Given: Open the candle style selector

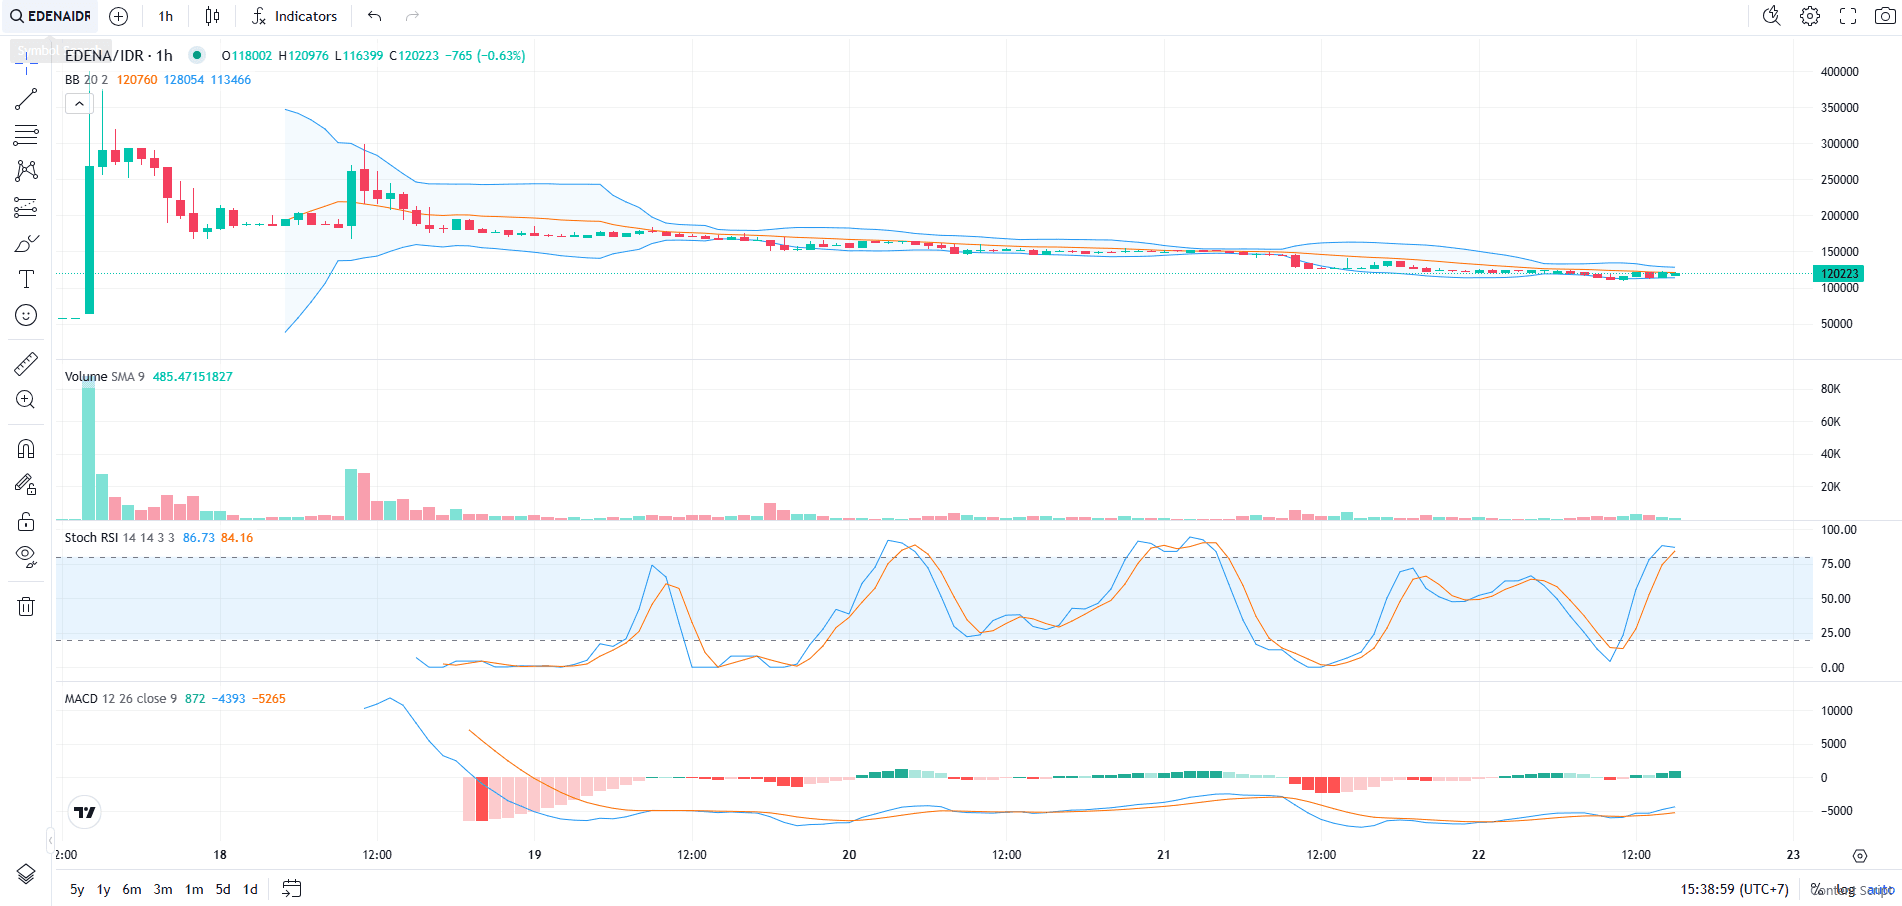Looking at the screenshot, I should [211, 16].
